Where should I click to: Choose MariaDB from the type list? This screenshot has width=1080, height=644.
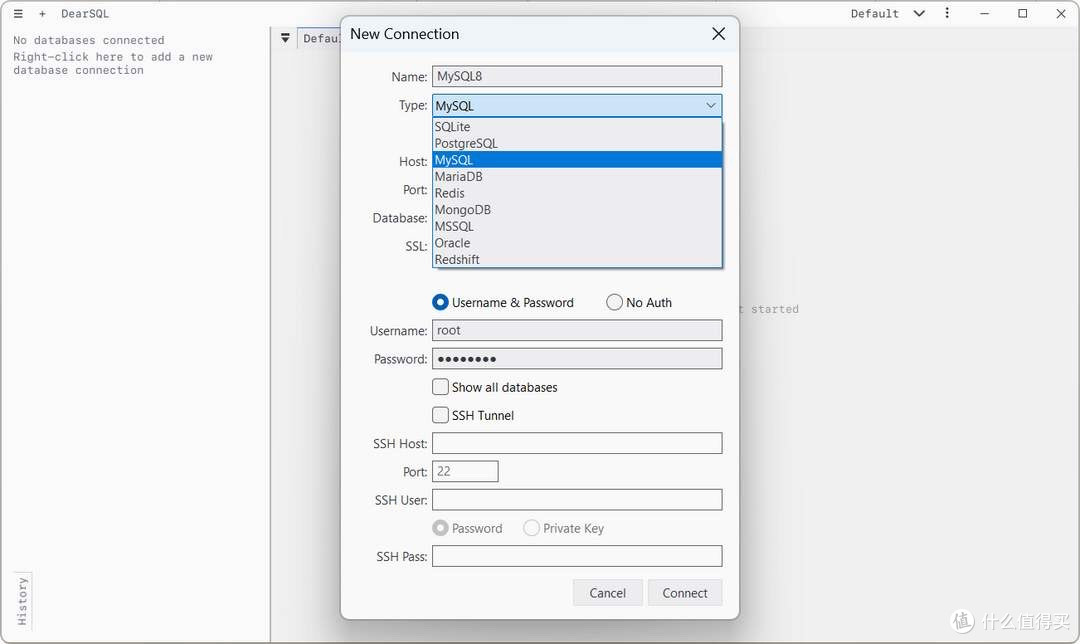point(577,176)
